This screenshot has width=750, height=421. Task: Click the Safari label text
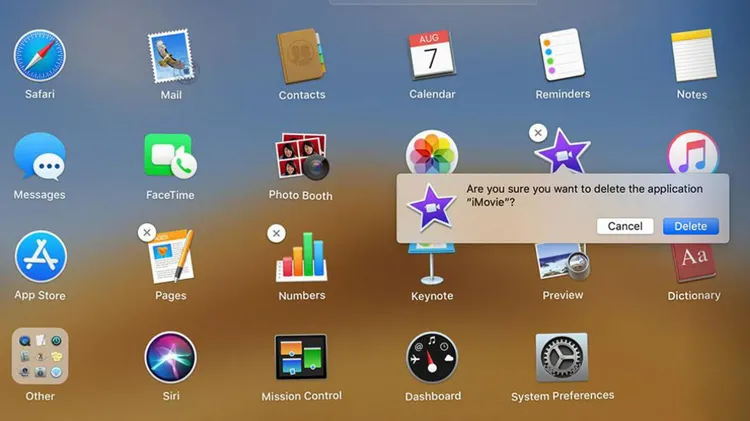40,94
